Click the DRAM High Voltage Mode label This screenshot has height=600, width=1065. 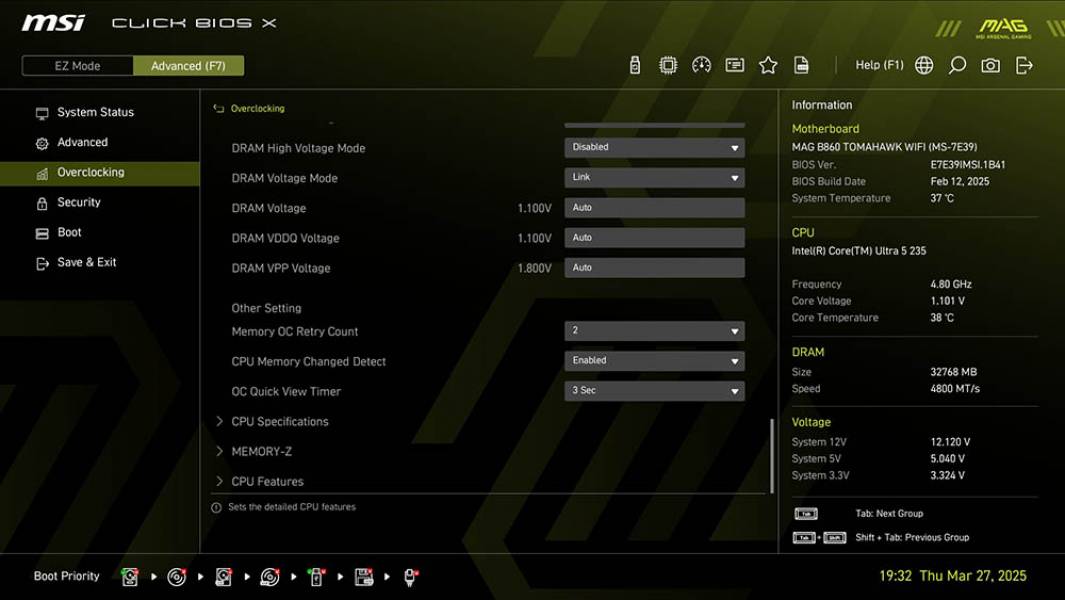pos(298,148)
